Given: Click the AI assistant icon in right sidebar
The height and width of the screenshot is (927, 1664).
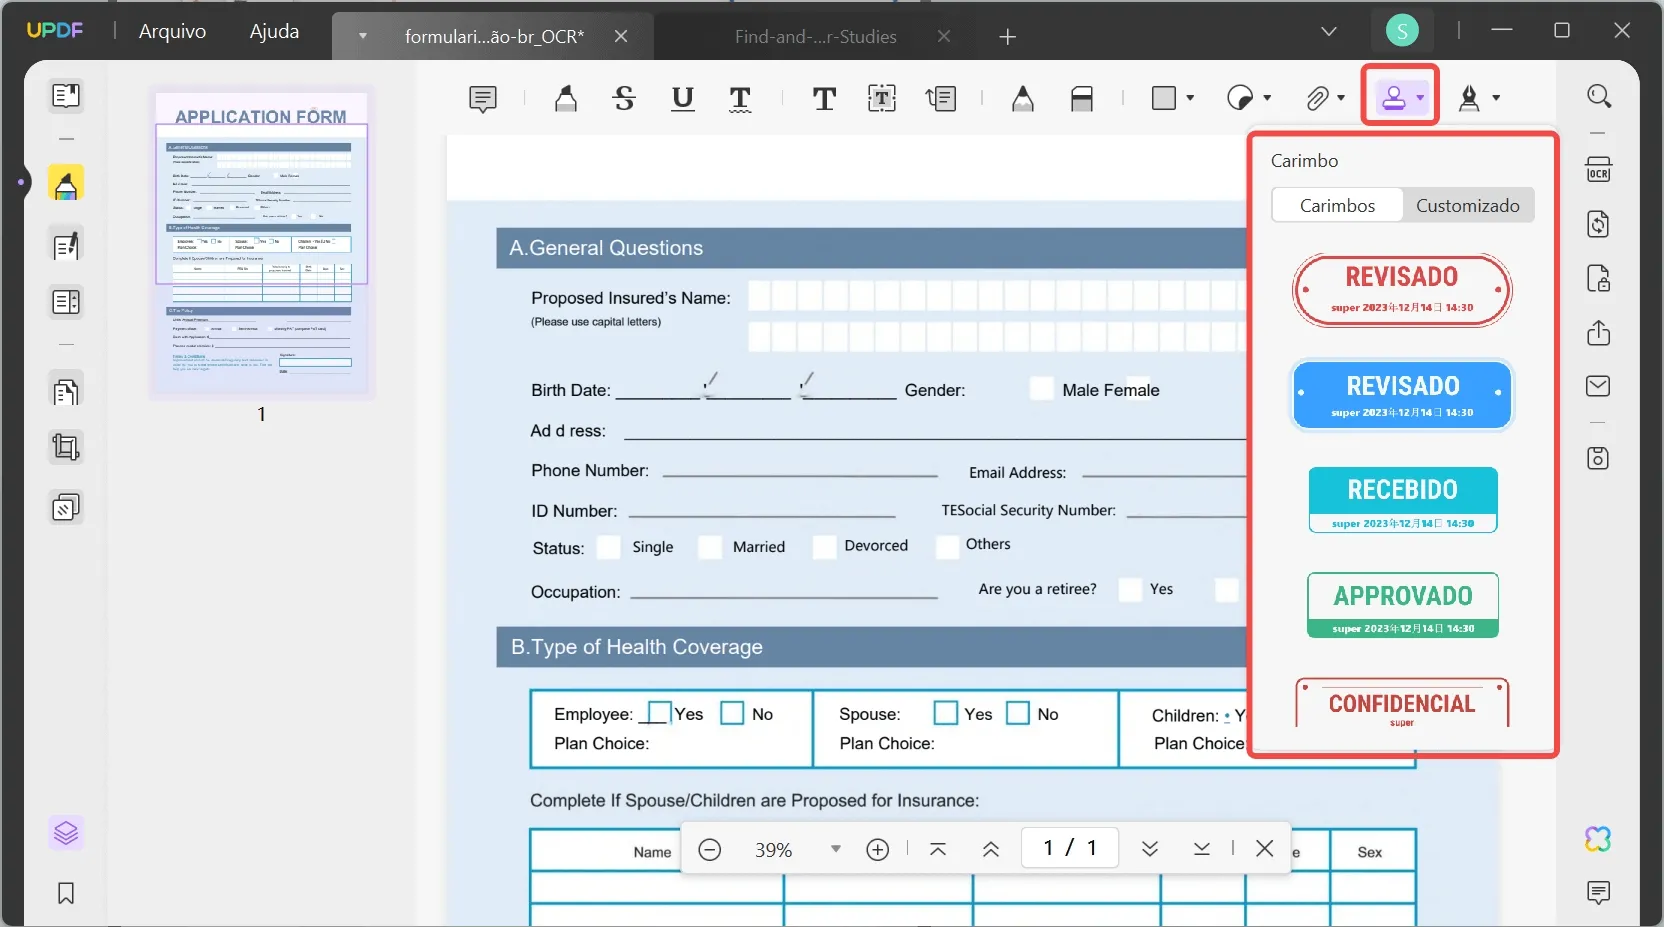Looking at the screenshot, I should pos(1596,839).
